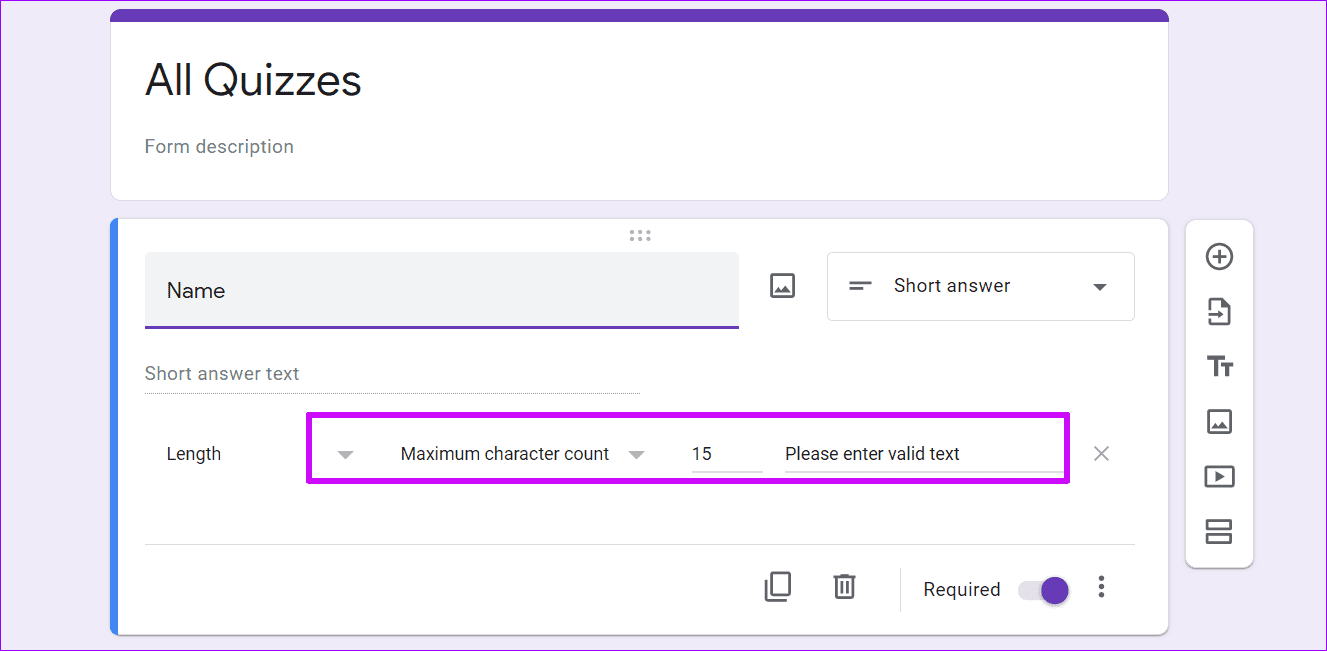Viewport: 1327px width, 651px height.
Task: Add title and description with Tt icon
Action: point(1219,367)
